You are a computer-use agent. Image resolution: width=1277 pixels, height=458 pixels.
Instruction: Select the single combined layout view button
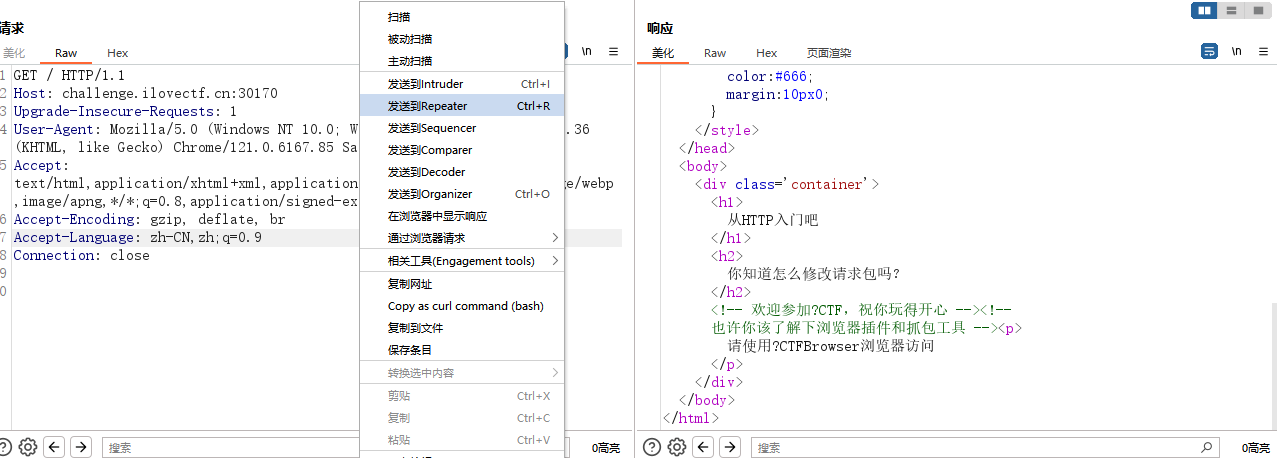pos(1258,10)
